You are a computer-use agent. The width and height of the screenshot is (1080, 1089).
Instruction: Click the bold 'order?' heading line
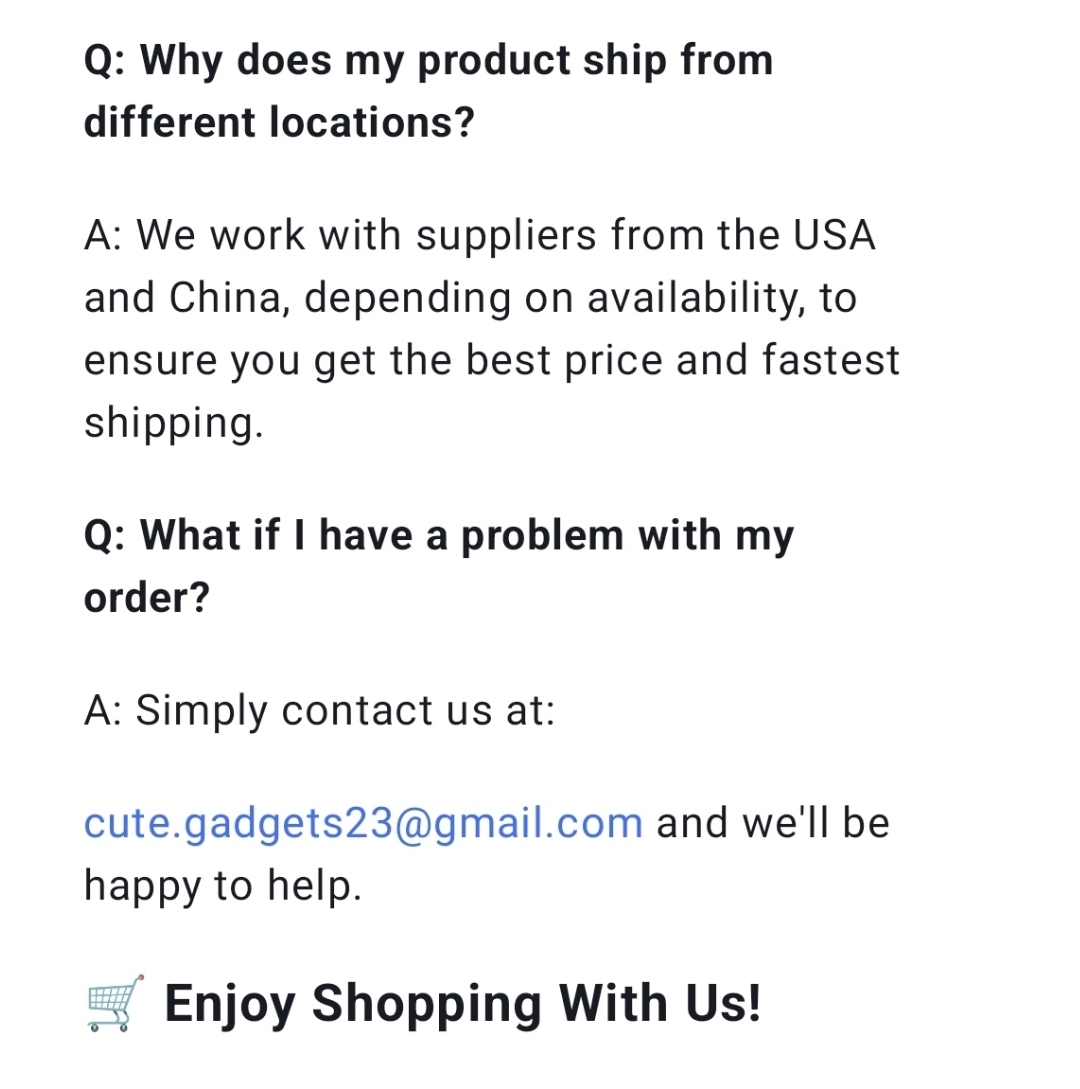click(x=147, y=598)
